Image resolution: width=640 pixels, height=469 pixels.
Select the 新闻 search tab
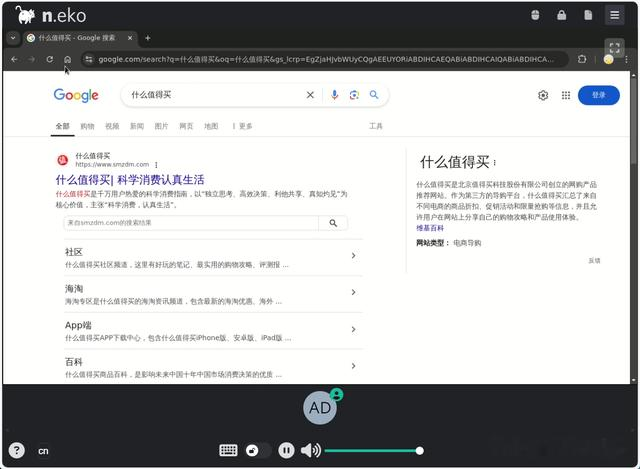tap(137, 126)
